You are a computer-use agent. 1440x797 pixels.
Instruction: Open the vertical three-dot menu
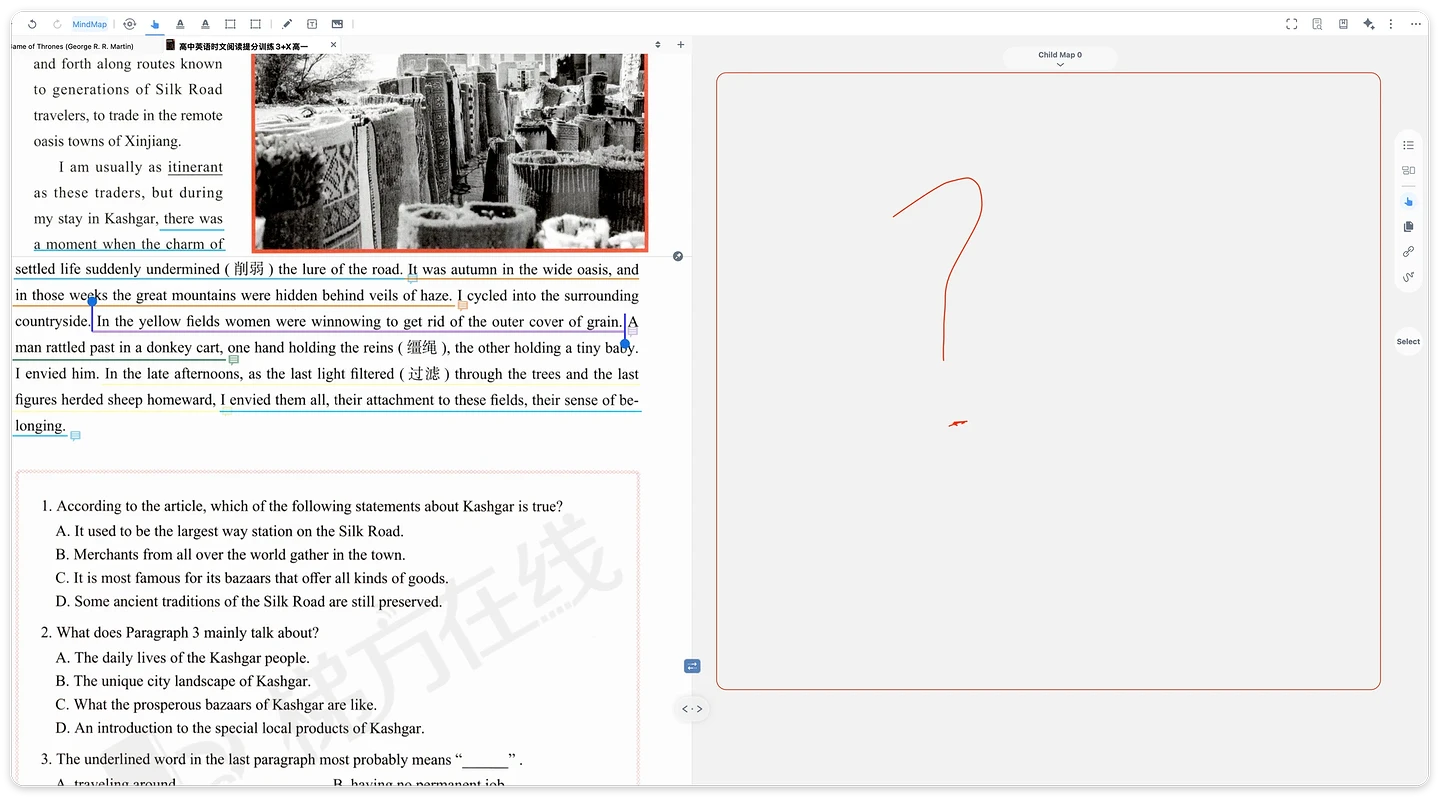1392,24
